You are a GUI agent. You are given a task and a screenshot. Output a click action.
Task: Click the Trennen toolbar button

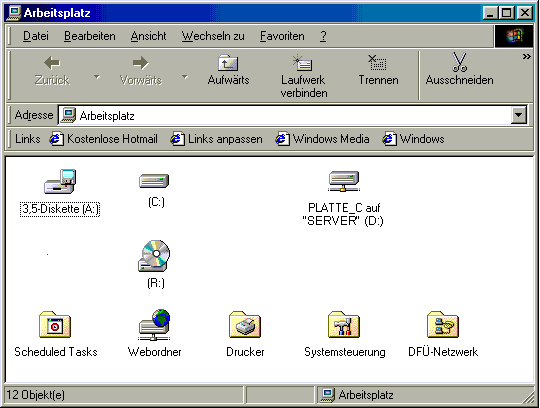(x=378, y=70)
